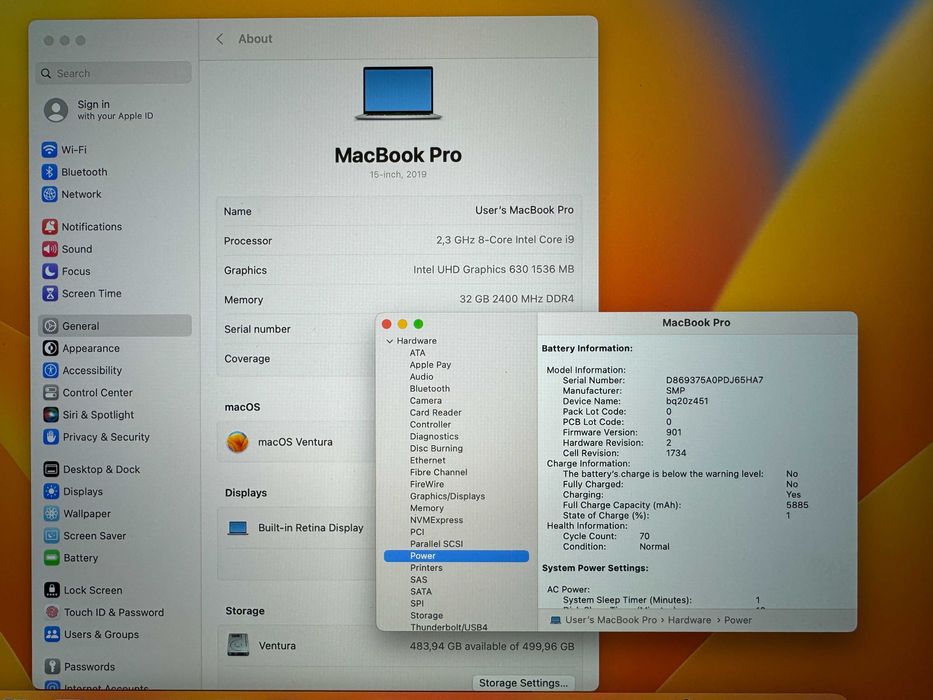Select FireWire in Hardware list
Image resolution: width=933 pixels, height=700 pixels.
coord(427,484)
